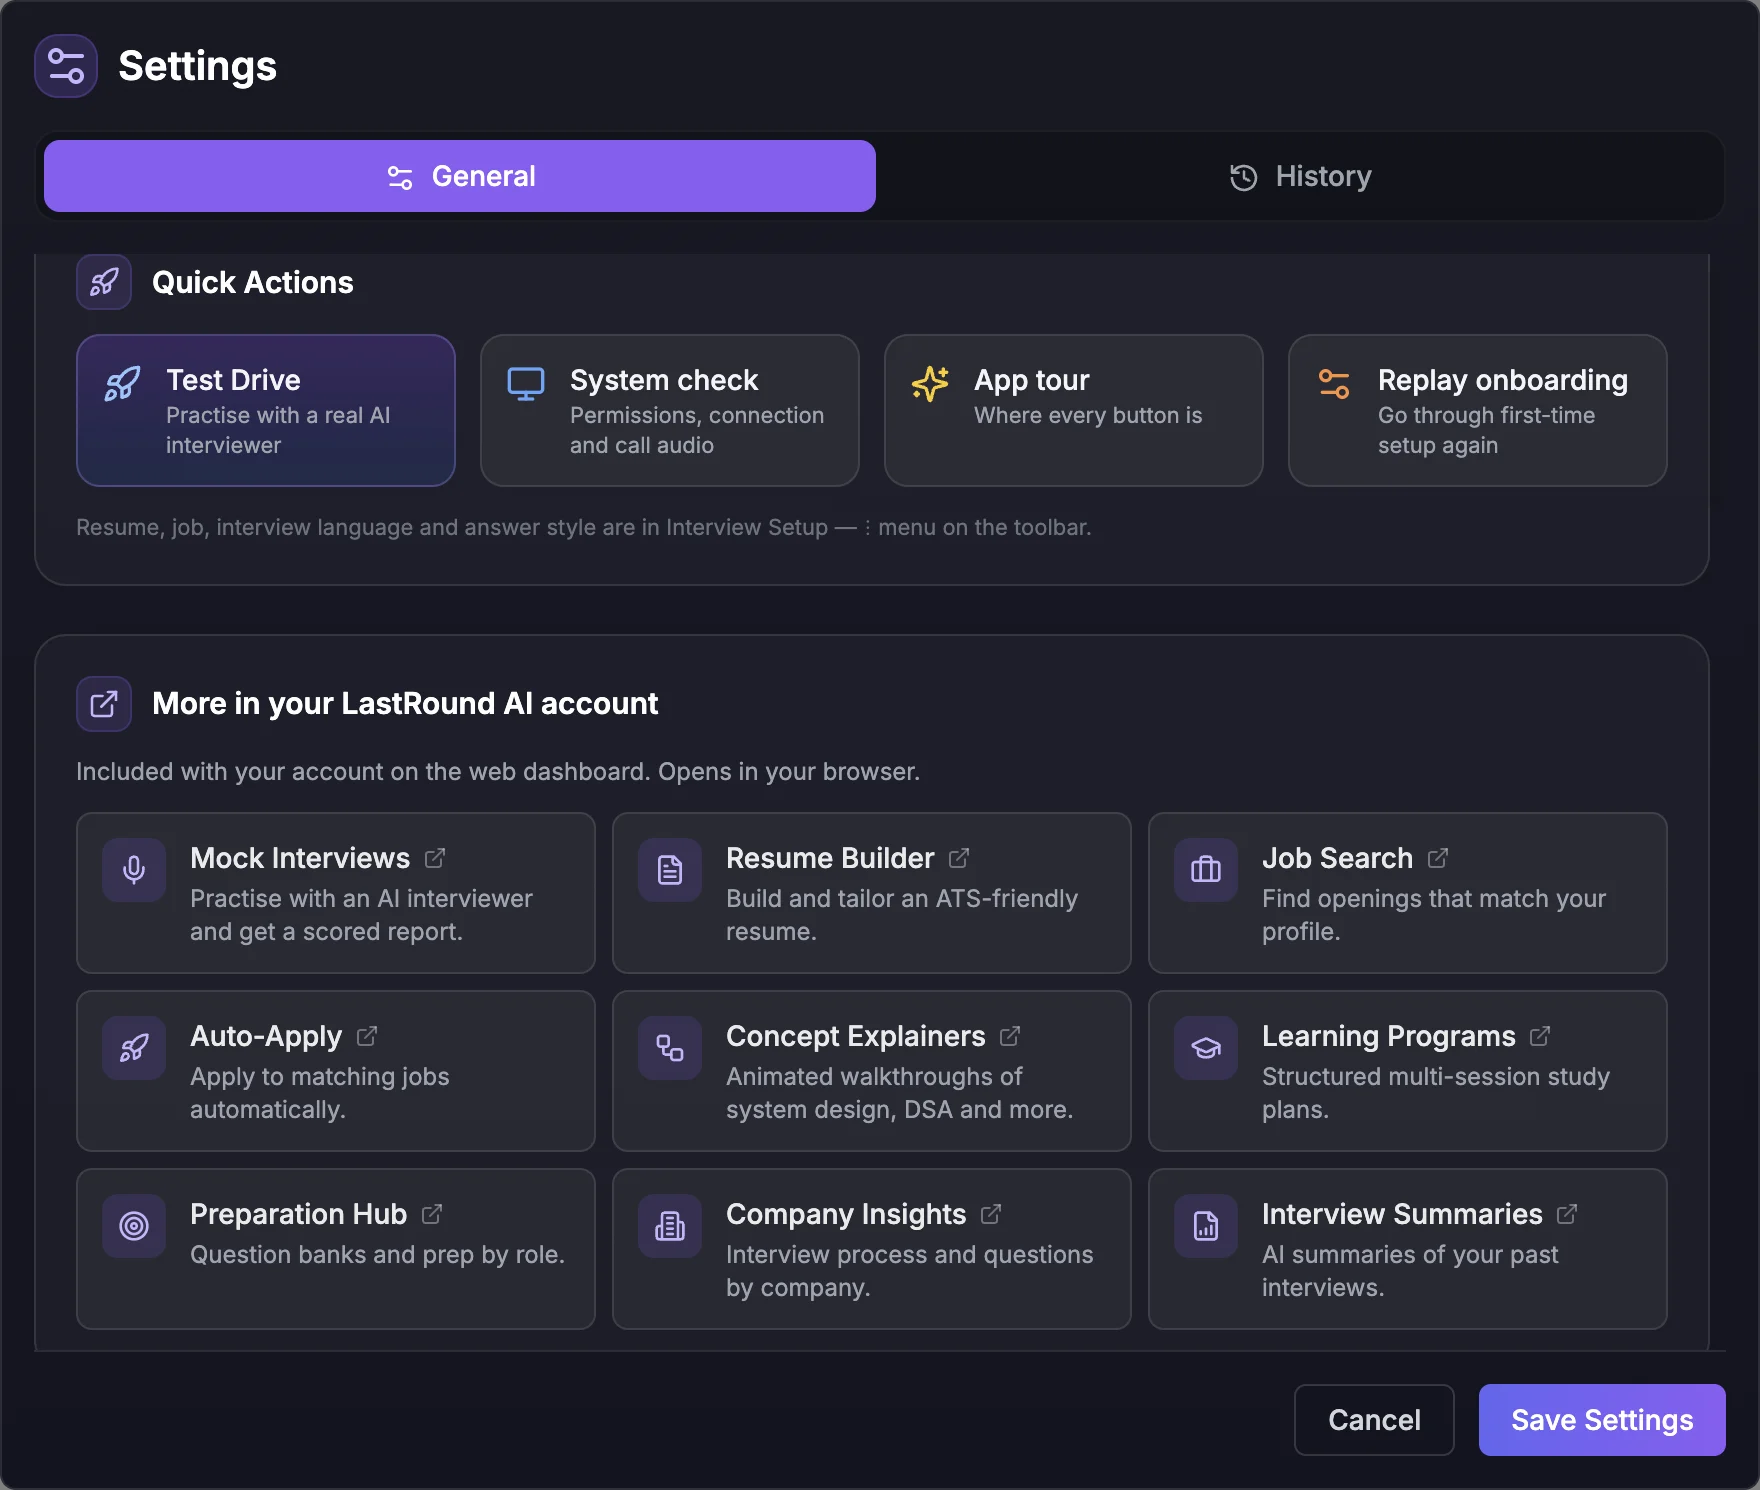Click the history clock icon in the tab

[1243, 177]
